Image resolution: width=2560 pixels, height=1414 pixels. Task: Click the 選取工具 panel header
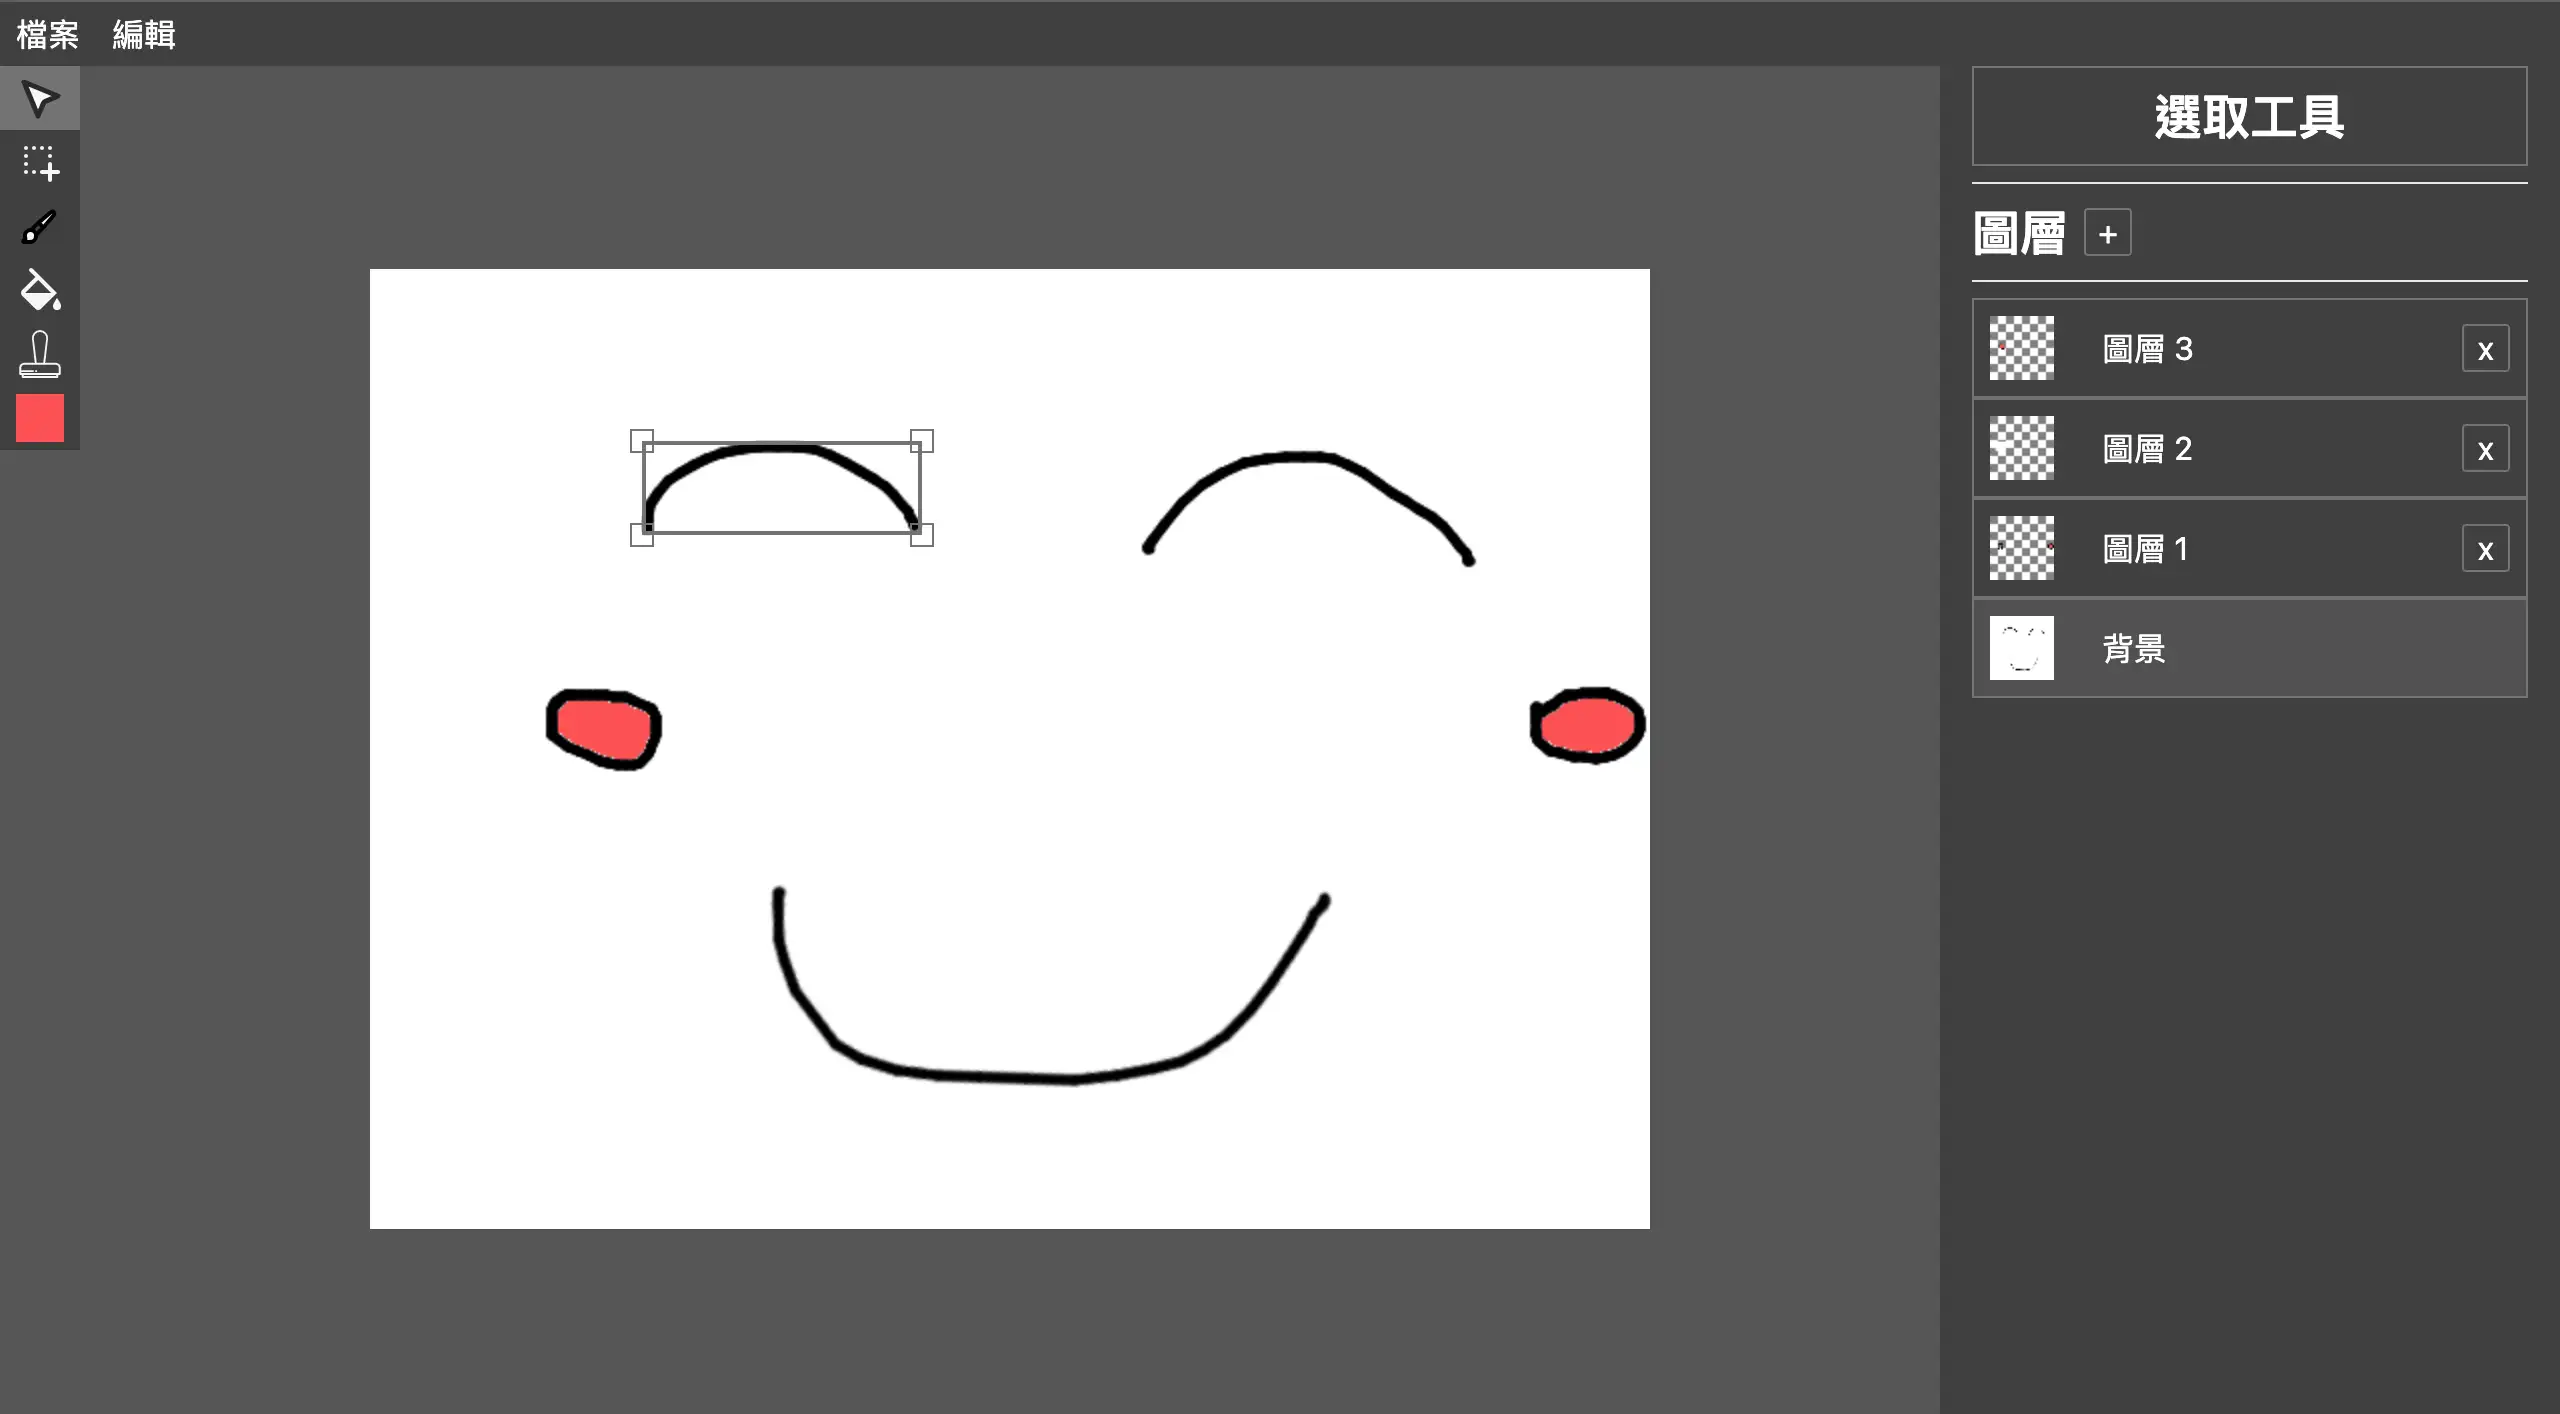pos(2248,116)
